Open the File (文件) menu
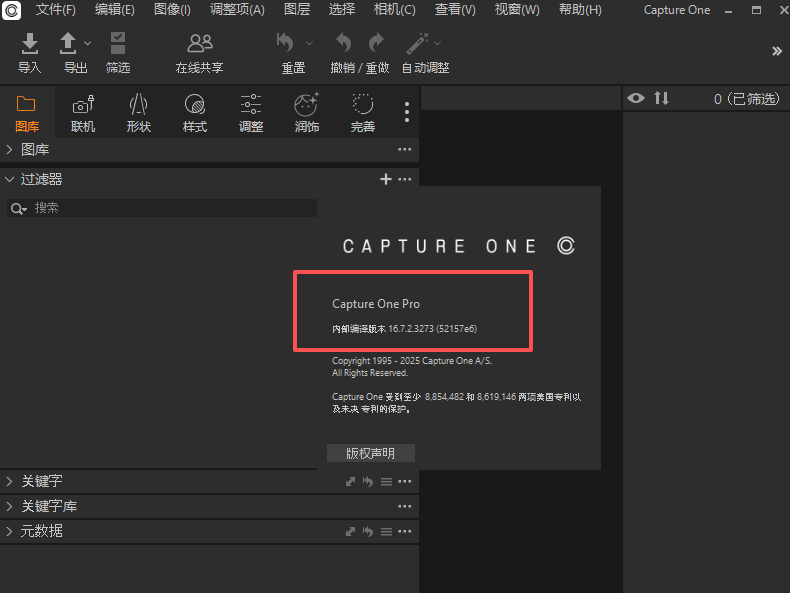The width and height of the screenshot is (790, 593). (x=55, y=10)
